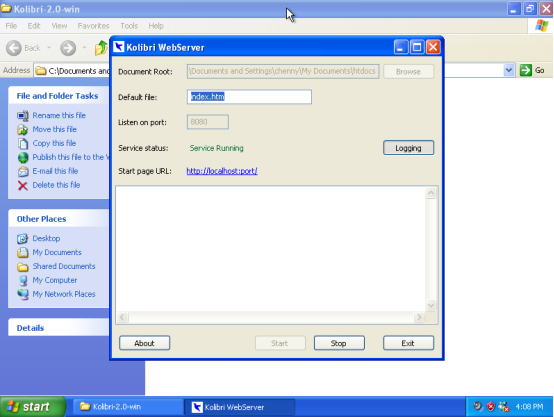The image size is (554, 417).
Task: Click the Copy this file link
Action: [54, 143]
